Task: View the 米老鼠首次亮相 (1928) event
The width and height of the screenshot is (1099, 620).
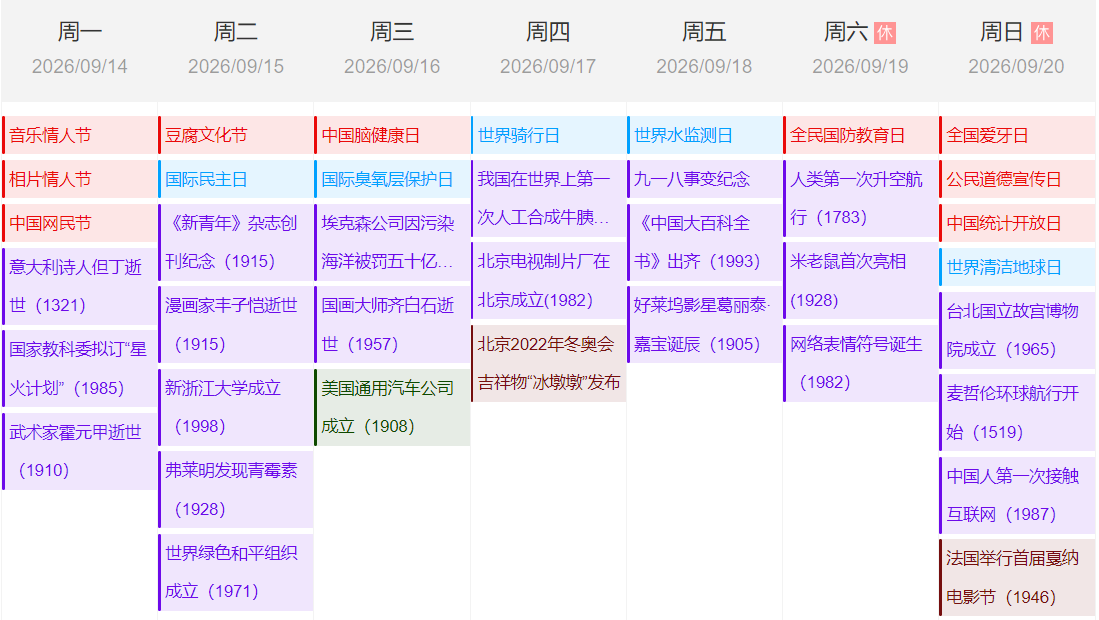Action: click(860, 280)
